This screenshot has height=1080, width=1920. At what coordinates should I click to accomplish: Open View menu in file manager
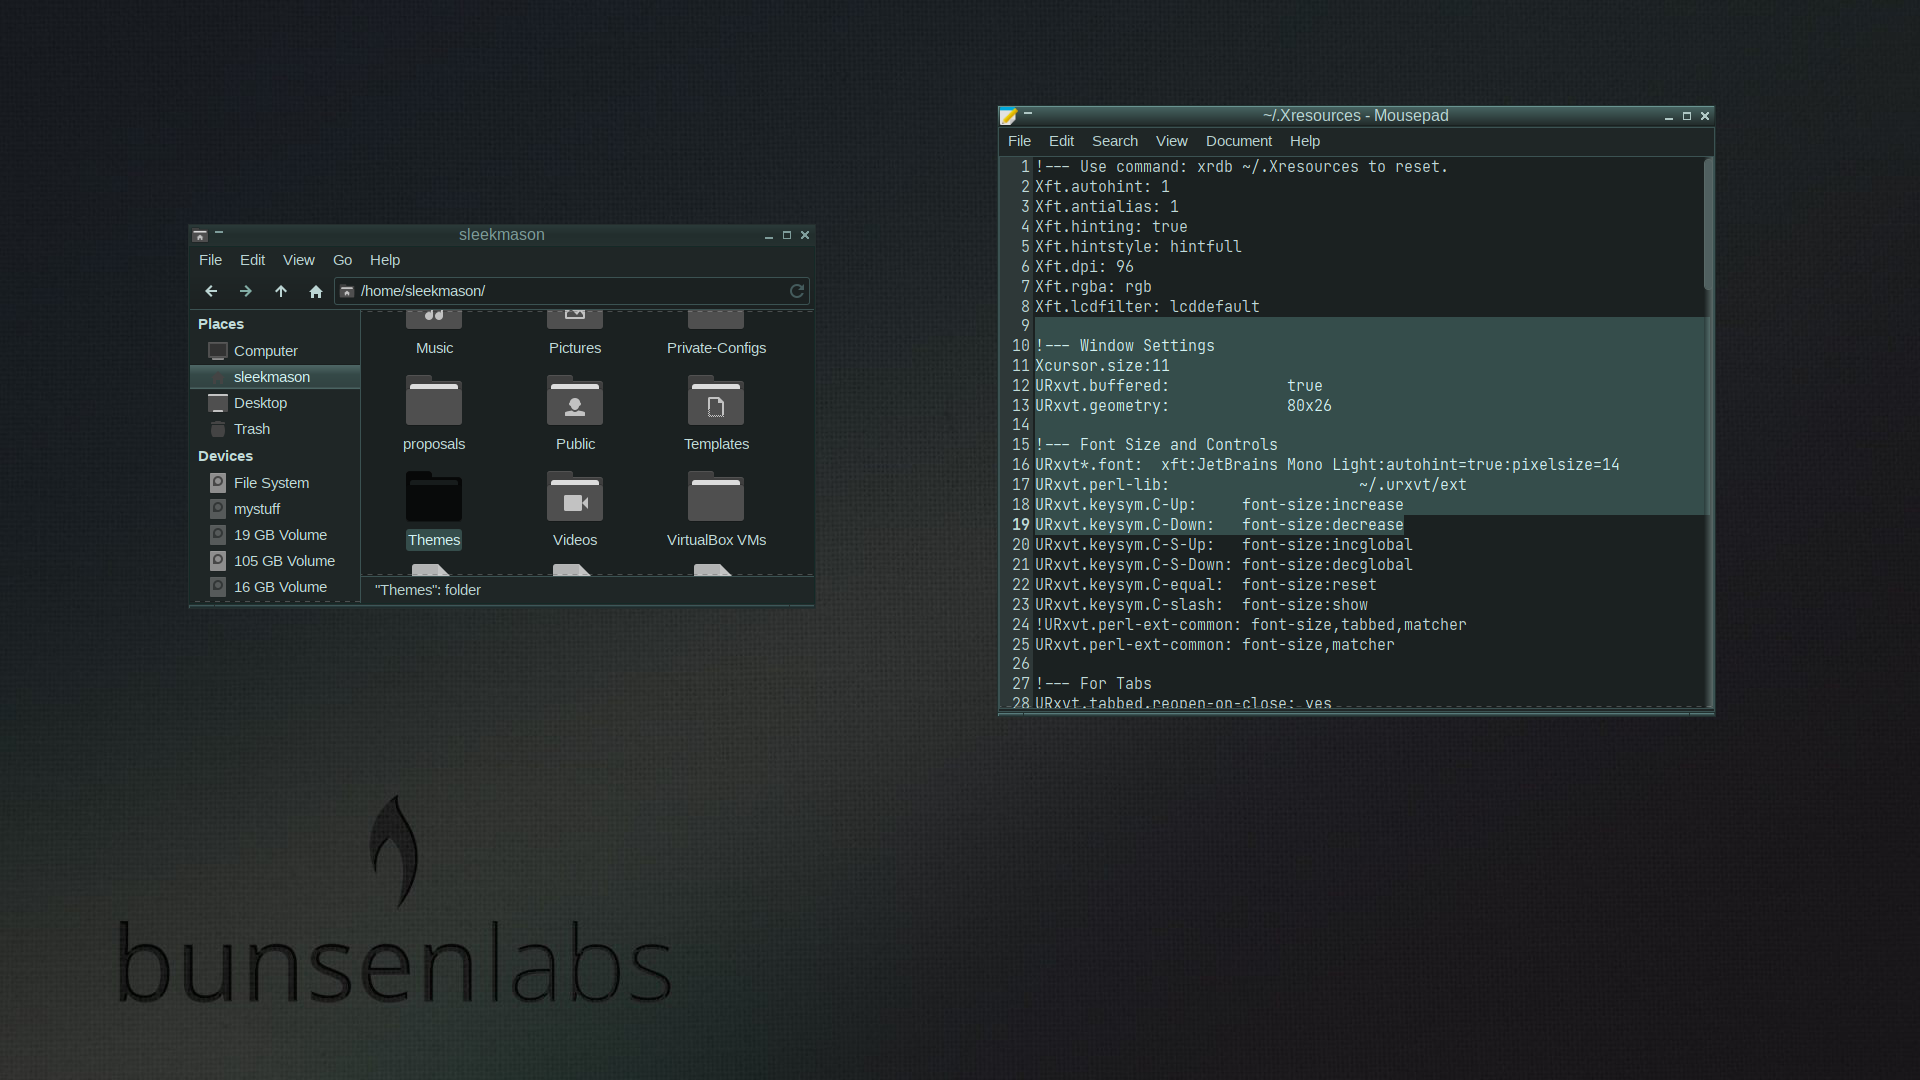point(299,260)
